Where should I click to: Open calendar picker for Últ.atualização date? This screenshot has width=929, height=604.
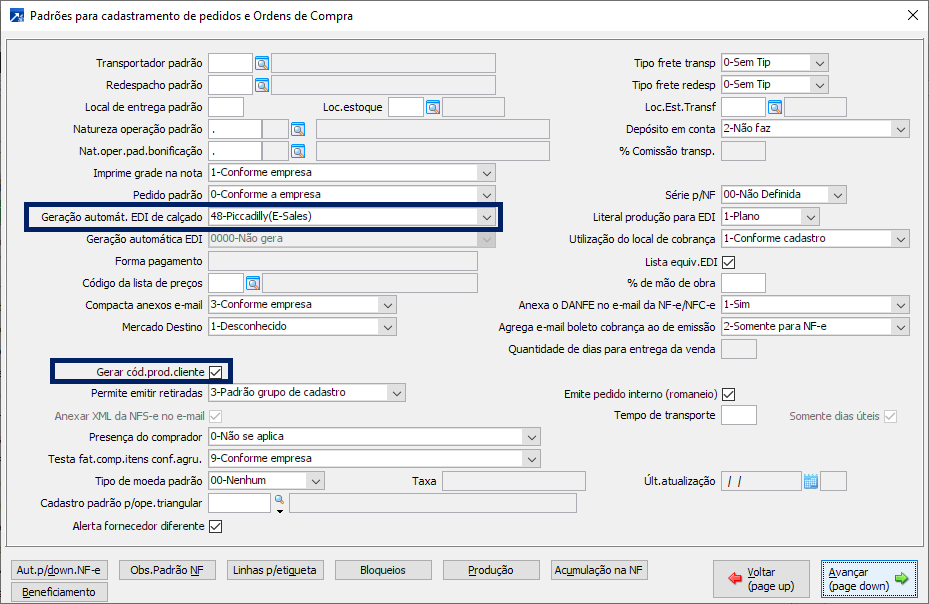click(810, 481)
